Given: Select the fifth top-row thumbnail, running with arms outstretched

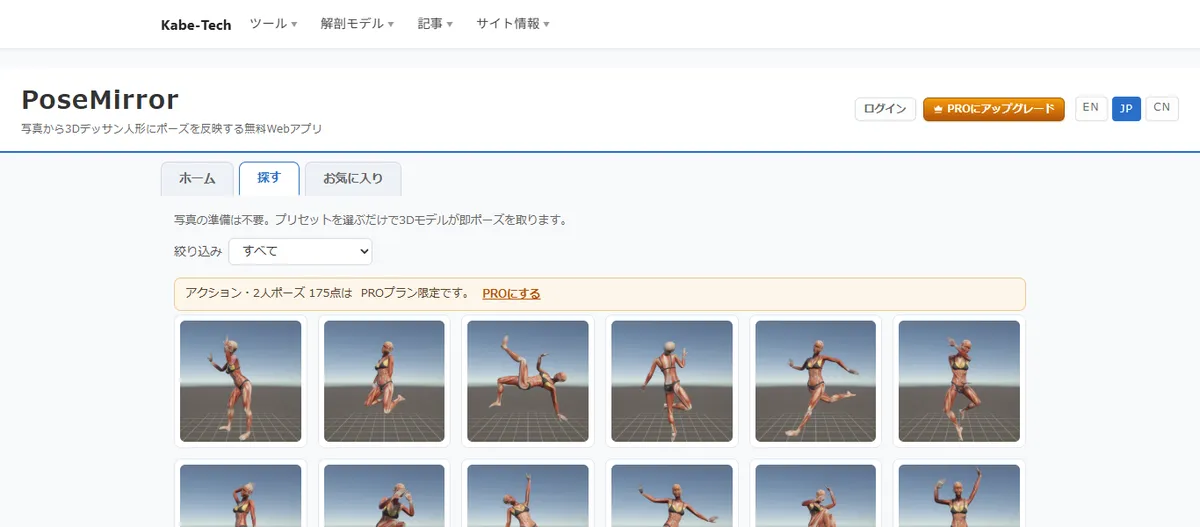Looking at the screenshot, I should pos(816,381).
